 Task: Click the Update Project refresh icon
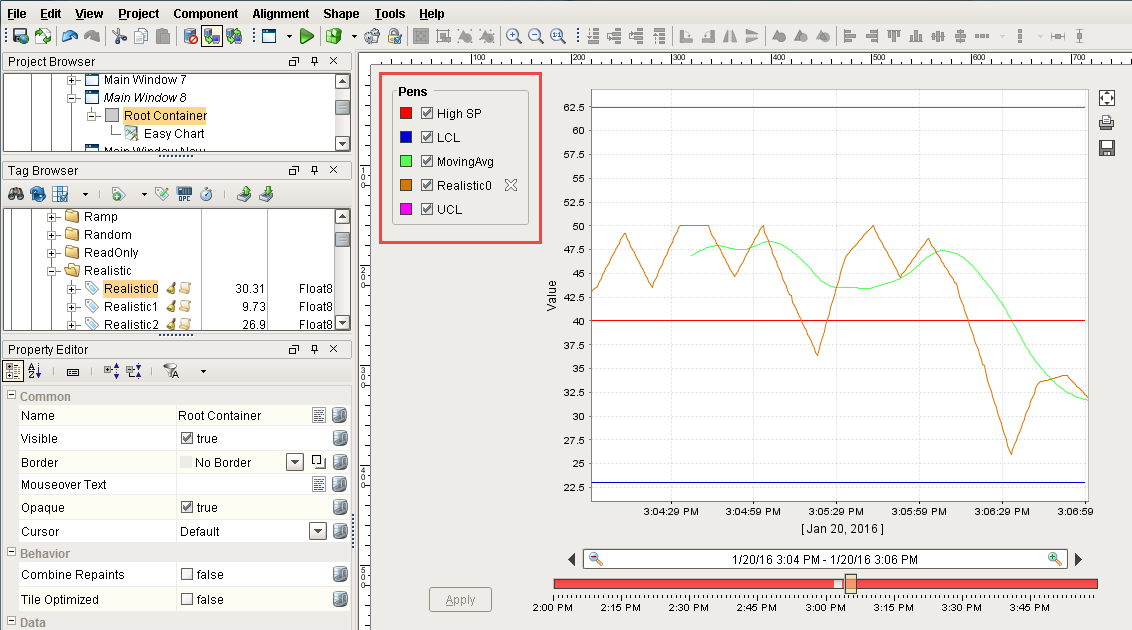tap(43, 36)
